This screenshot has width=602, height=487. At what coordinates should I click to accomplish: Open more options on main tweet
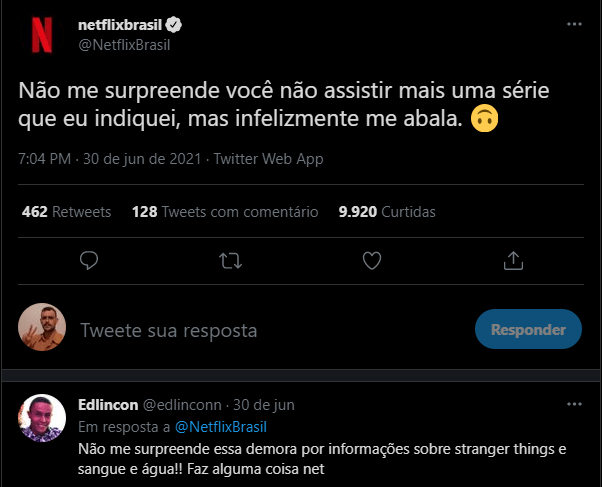pos(573,23)
